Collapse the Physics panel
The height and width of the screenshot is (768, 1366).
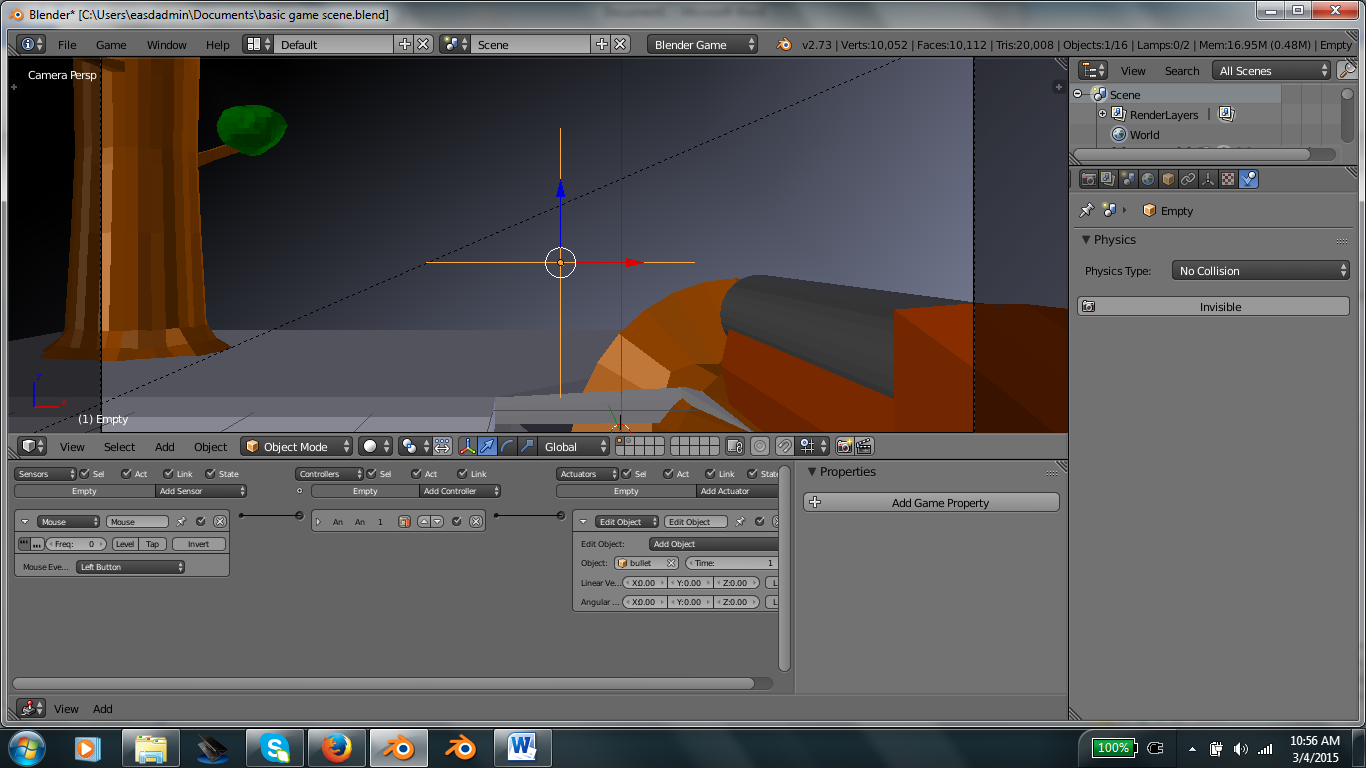click(1086, 240)
